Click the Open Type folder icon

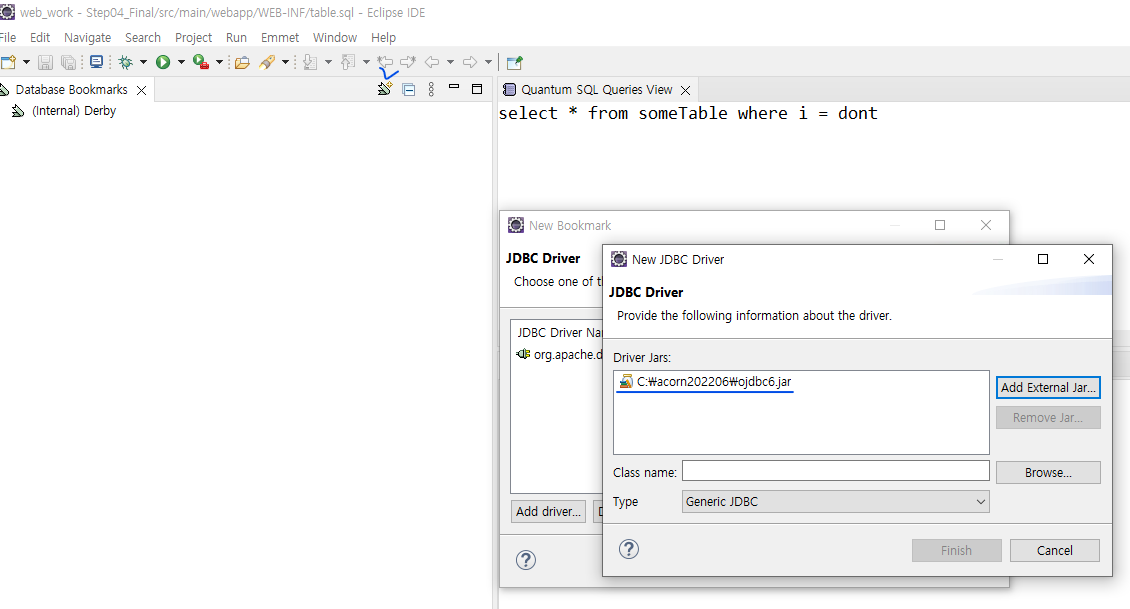coord(243,63)
